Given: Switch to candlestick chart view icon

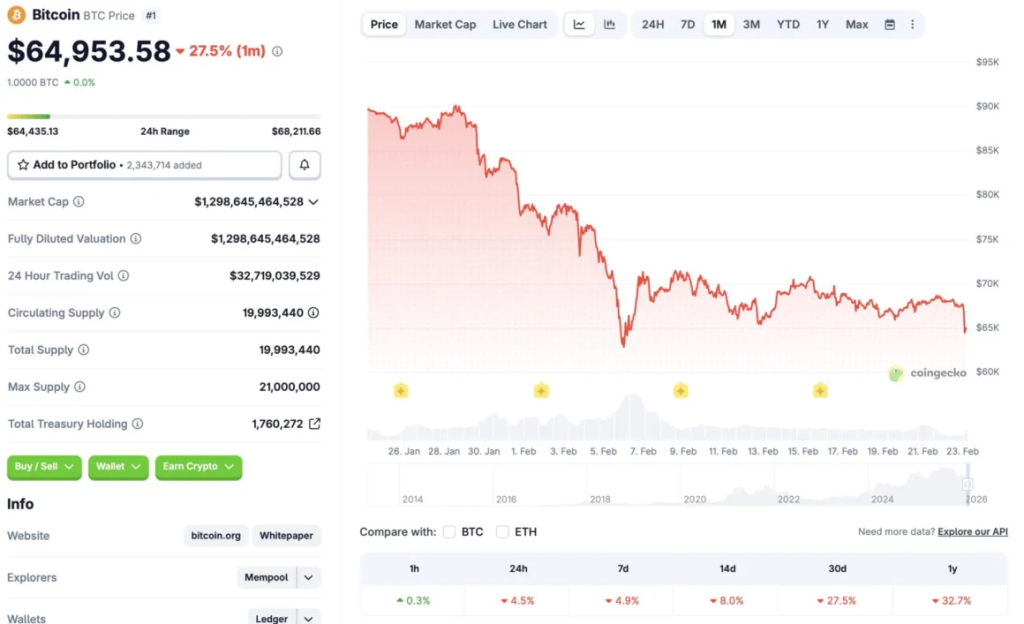Looking at the screenshot, I should 609,24.
